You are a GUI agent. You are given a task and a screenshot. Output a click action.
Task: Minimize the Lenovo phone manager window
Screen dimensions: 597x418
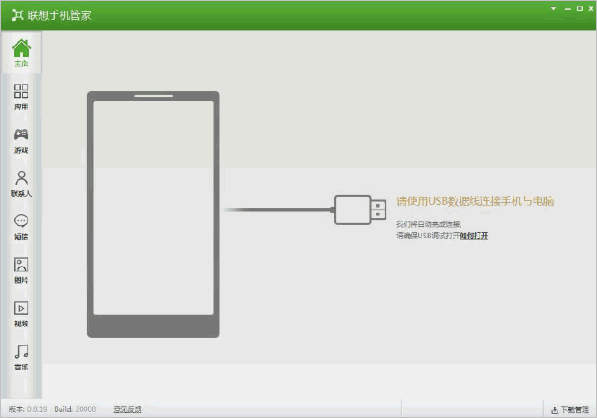[x=568, y=9]
